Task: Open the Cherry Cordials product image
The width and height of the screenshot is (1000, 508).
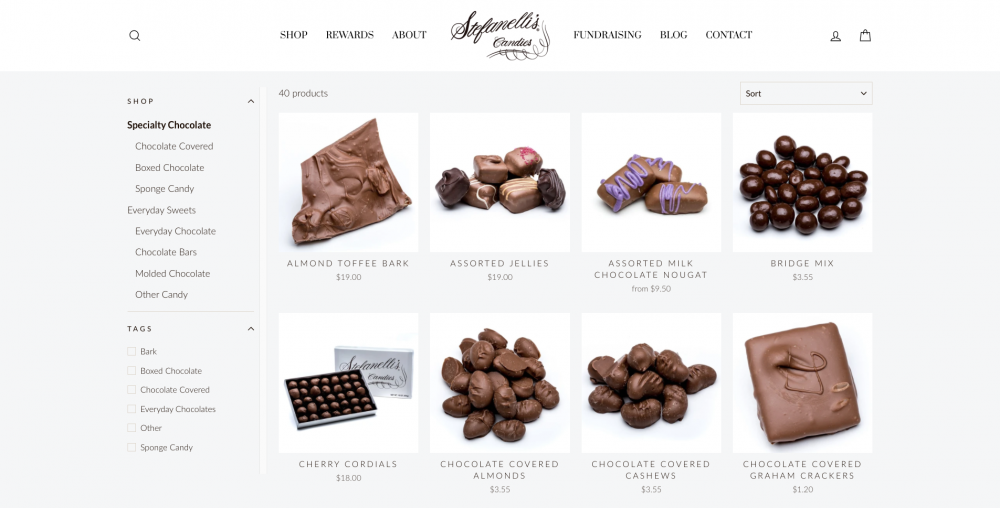Action: click(x=348, y=382)
